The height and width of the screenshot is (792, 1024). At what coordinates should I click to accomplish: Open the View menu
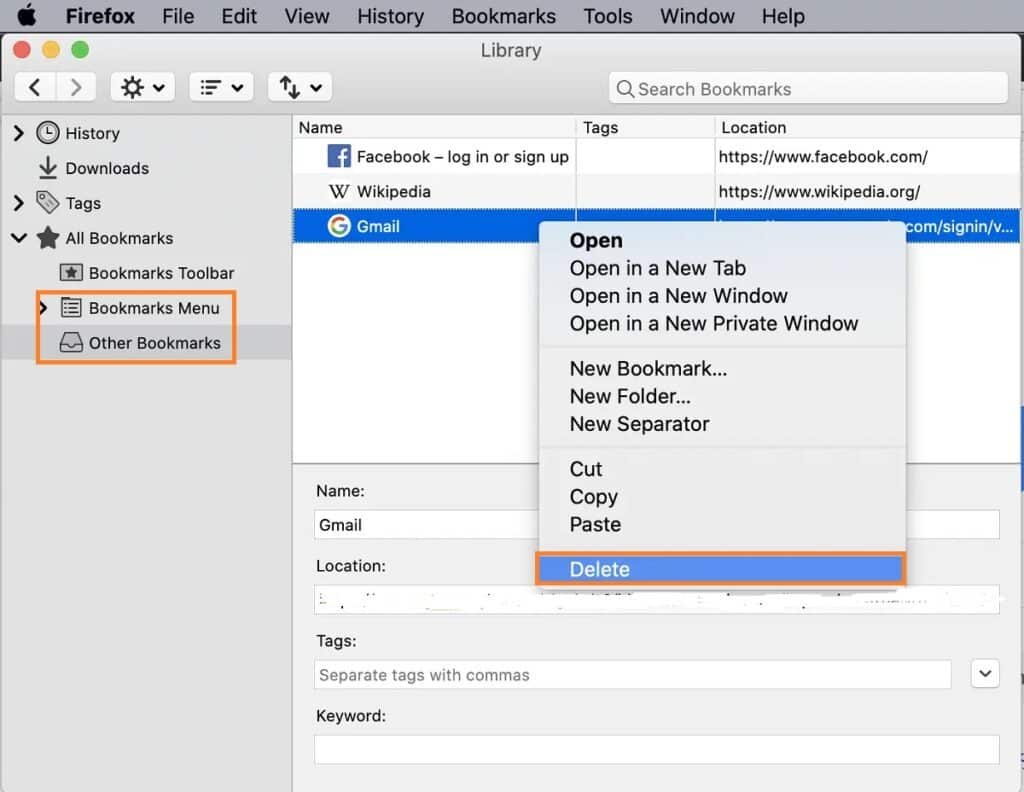click(x=307, y=16)
